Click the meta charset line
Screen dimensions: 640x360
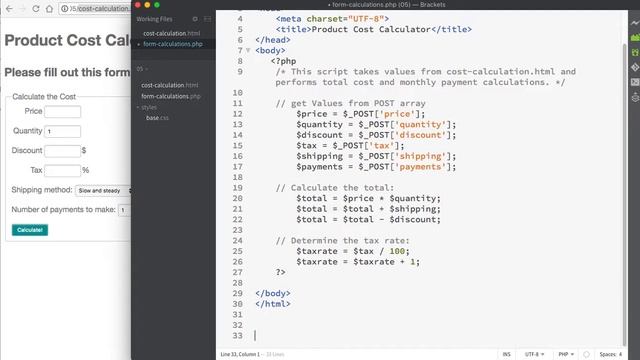(x=332, y=19)
